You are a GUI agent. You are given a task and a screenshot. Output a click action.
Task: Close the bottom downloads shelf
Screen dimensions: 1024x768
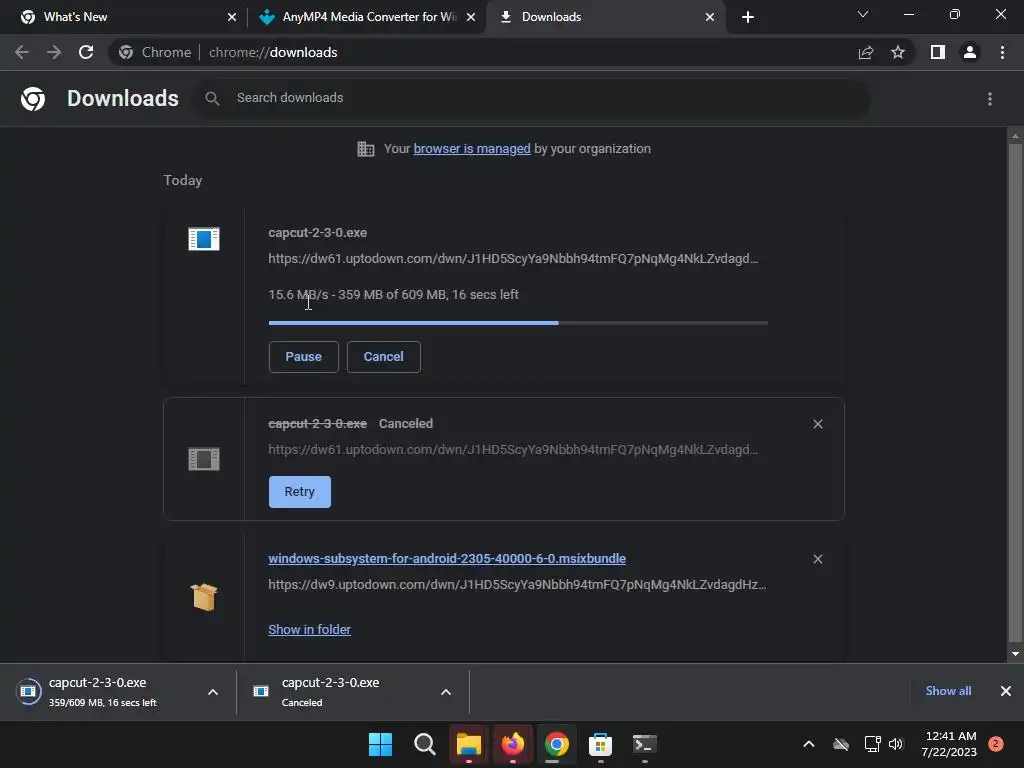(x=1006, y=691)
